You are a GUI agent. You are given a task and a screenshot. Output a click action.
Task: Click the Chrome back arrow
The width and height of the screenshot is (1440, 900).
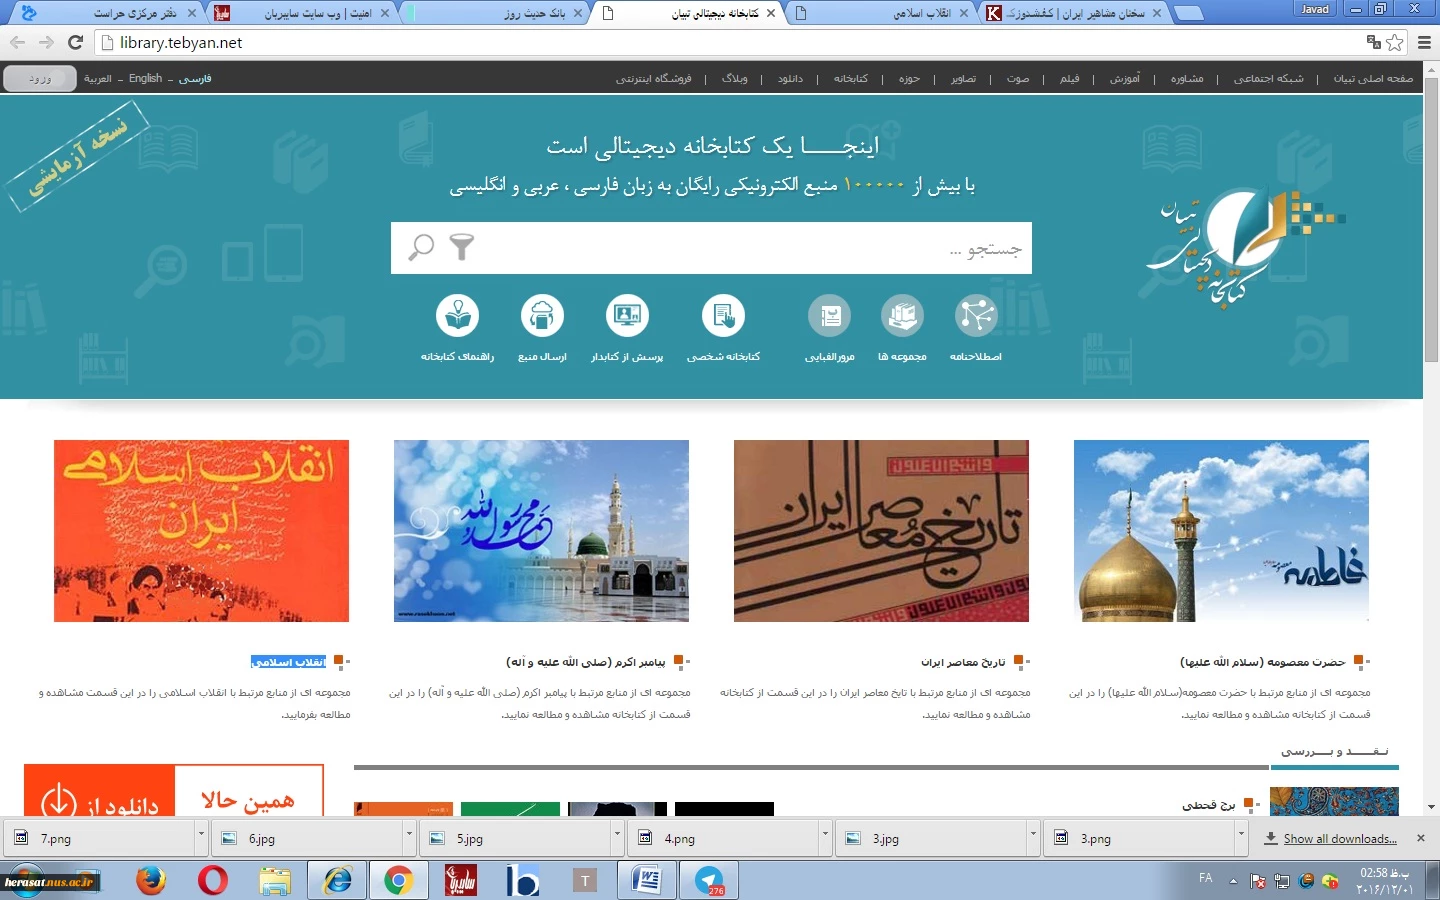point(17,42)
